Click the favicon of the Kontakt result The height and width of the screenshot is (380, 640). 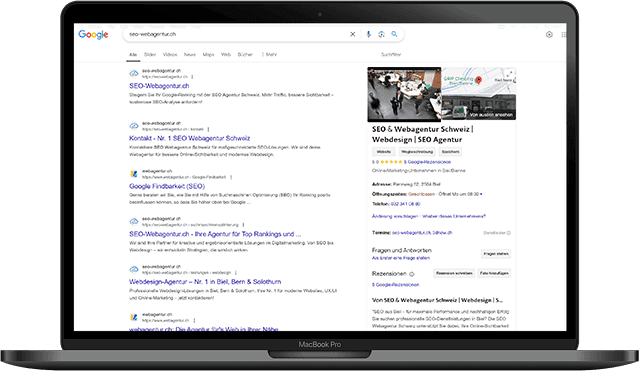click(134, 126)
